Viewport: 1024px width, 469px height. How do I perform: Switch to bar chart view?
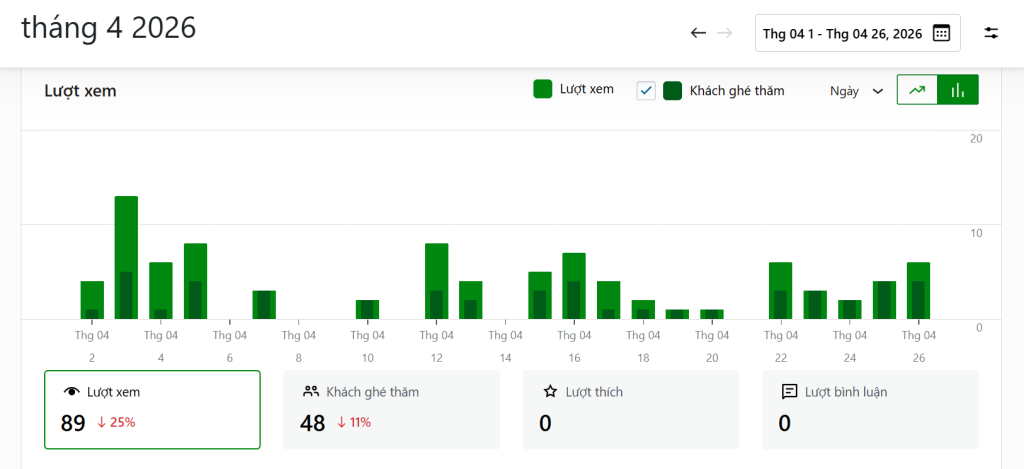(958, 90)
